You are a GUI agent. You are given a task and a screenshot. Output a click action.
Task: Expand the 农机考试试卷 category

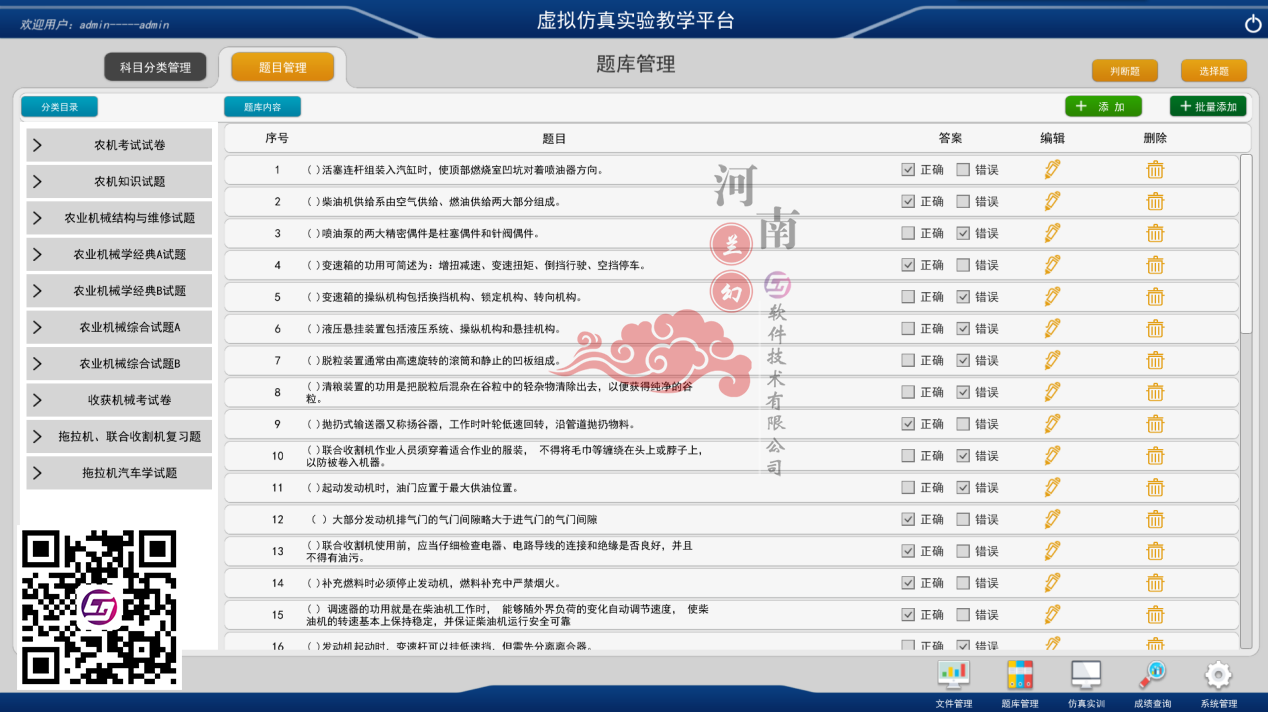(118, 144)
